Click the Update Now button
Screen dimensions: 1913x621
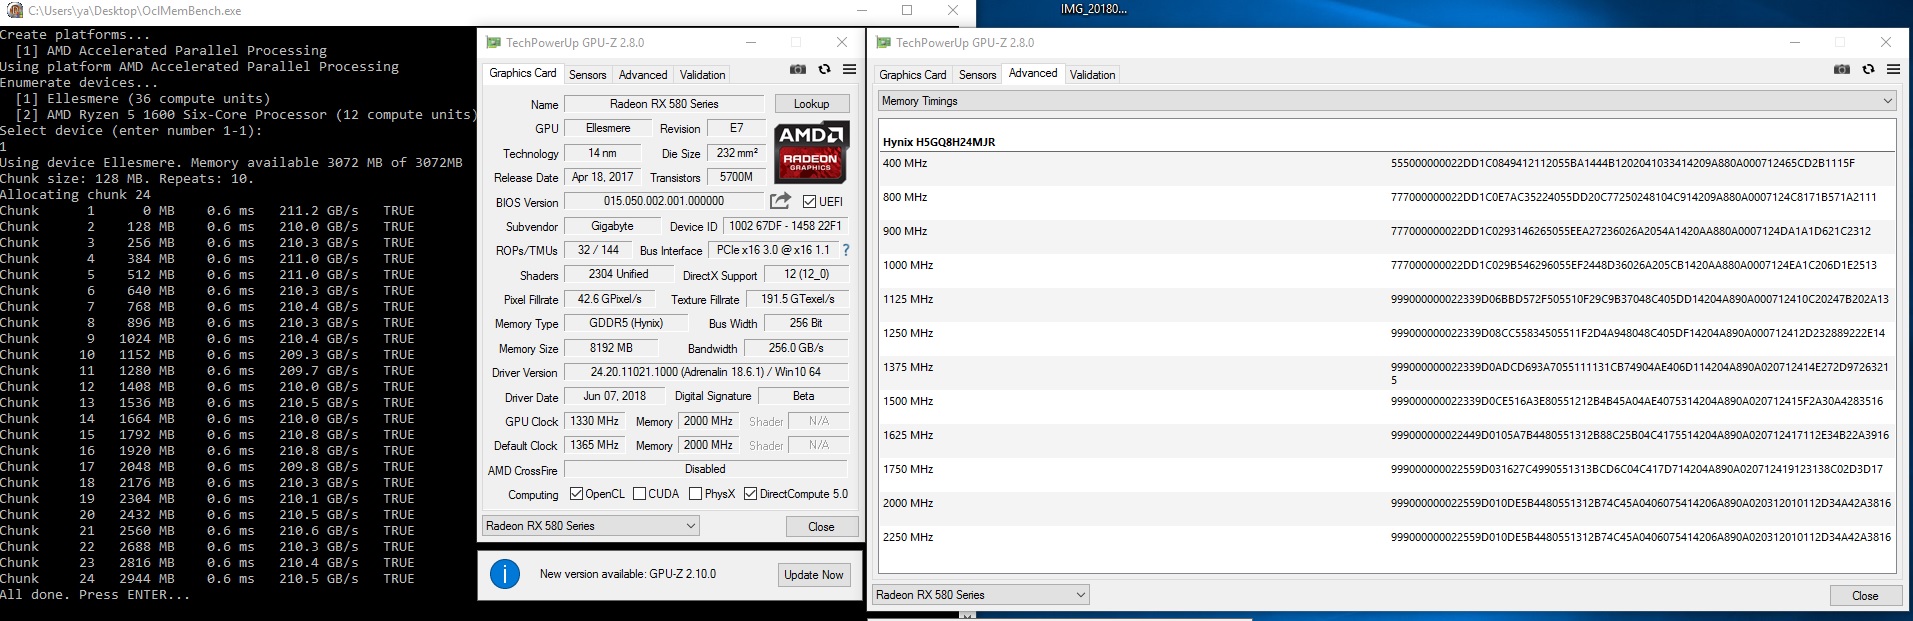(x=813, y=575)
